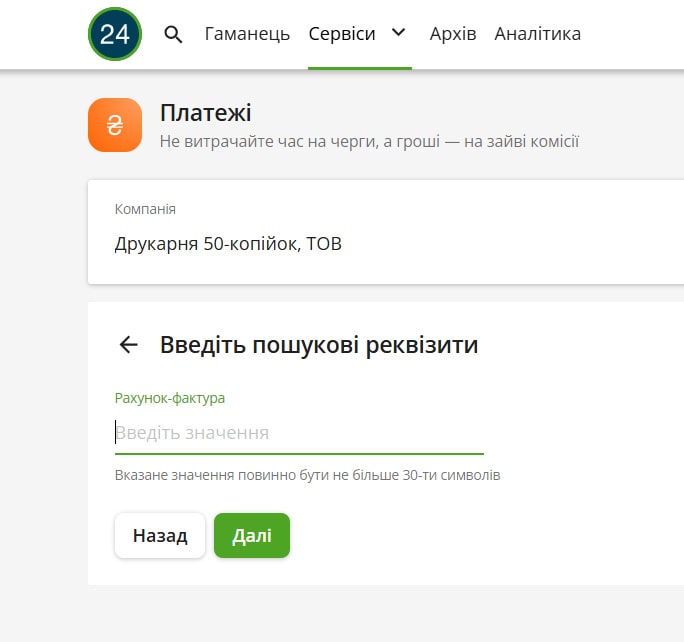This screenshot has width=684, height=642.
Task: Switch to the Архів section
Action: click(452, 34)
